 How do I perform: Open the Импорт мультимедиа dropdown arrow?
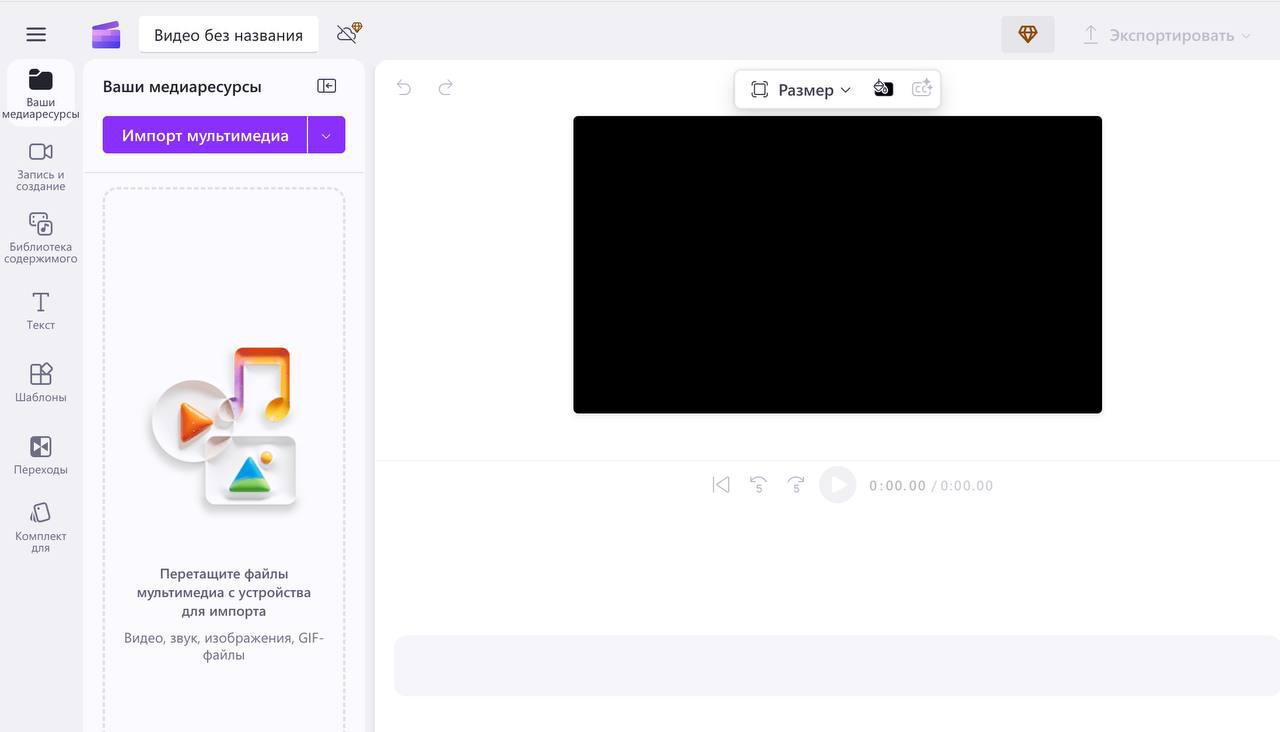(326, 134)
